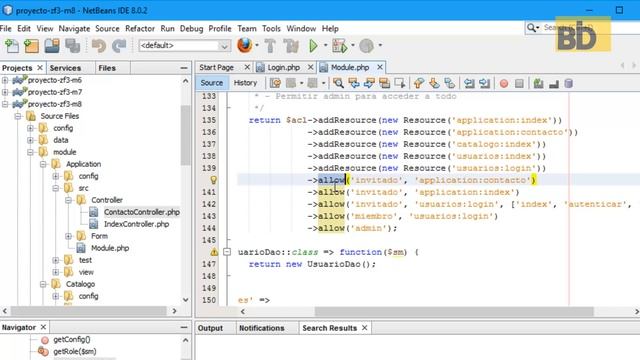Screen dimensions: 640x360
Task: Toggle Rectangular Selection icon
Action: tap(400, 83)
